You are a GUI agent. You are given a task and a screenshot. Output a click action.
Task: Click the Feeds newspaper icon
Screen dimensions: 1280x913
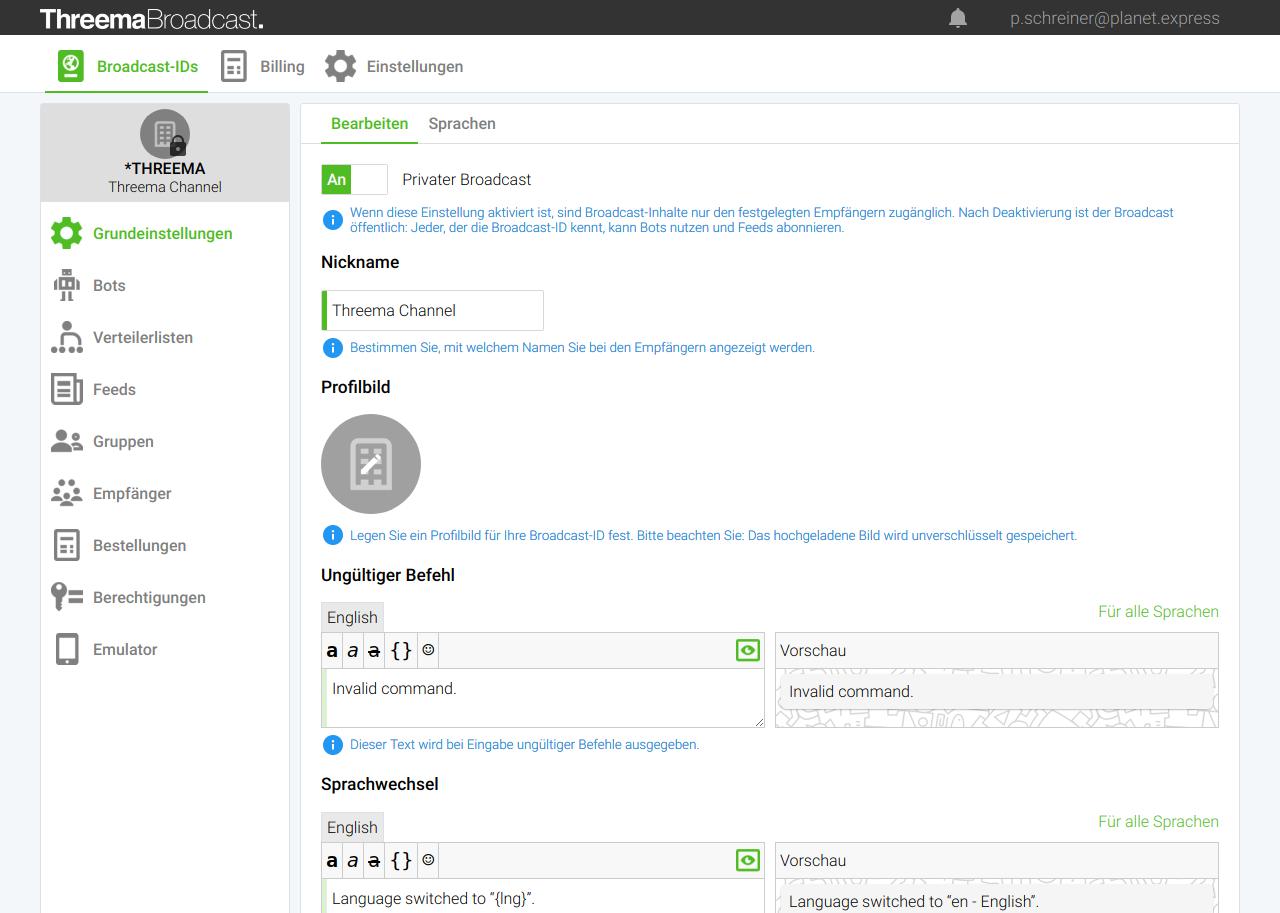(x=67, y=389)
